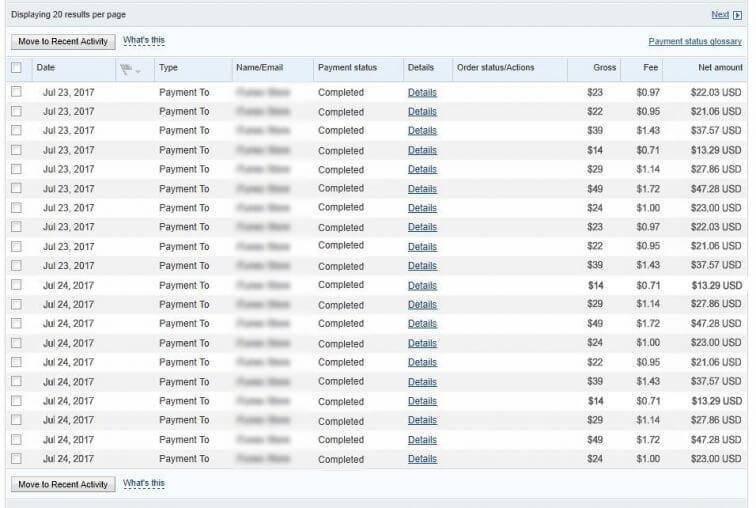Click Move to Recent Activity below the table
756x508 pixels.
pyautogui.click(x=63, y=484)
